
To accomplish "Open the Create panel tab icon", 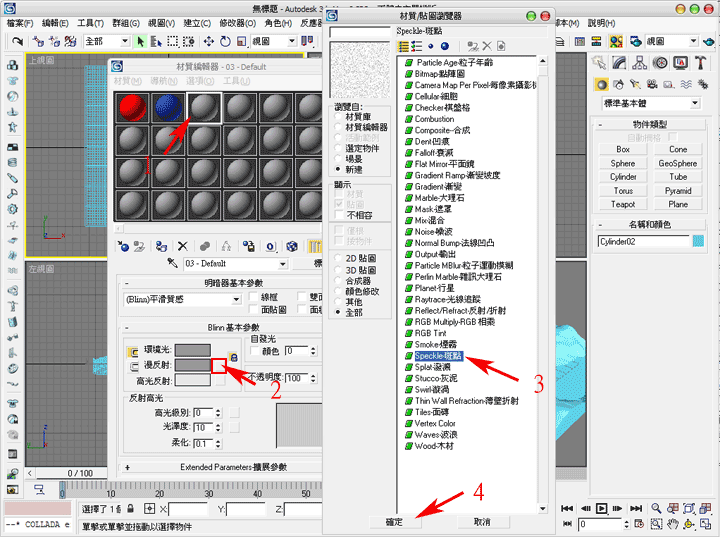I will pos(599,63).
